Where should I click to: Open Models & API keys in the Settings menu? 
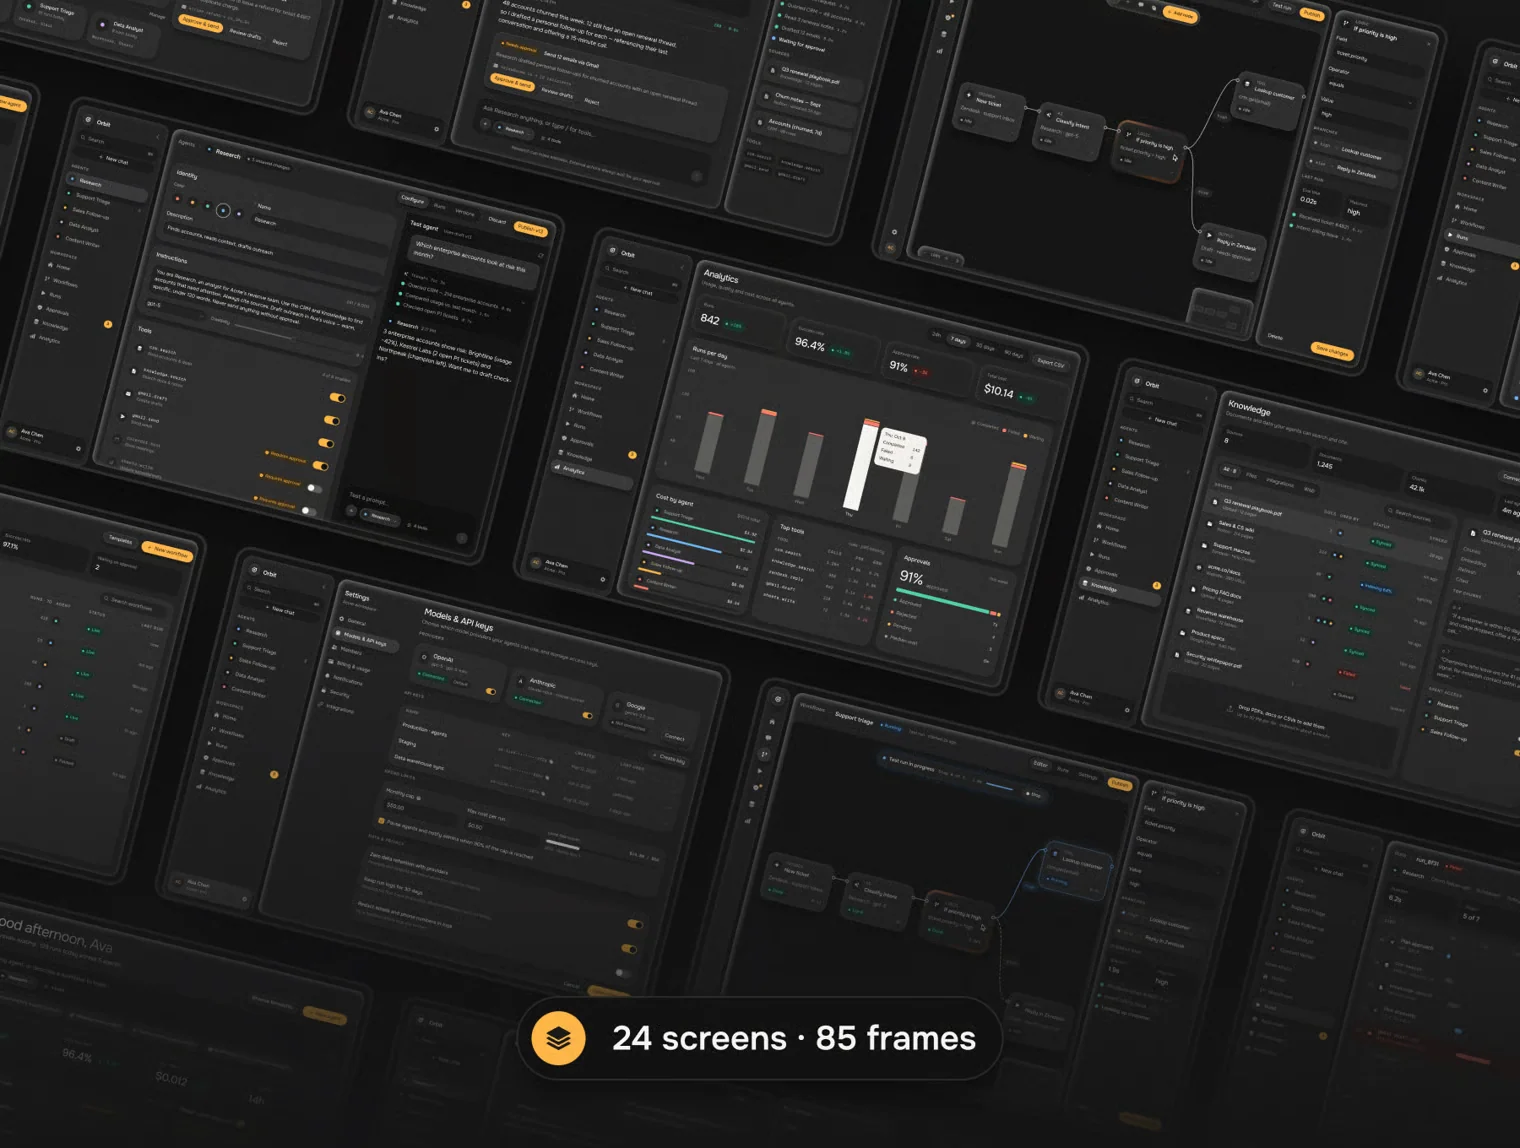(x=364, y=638)
